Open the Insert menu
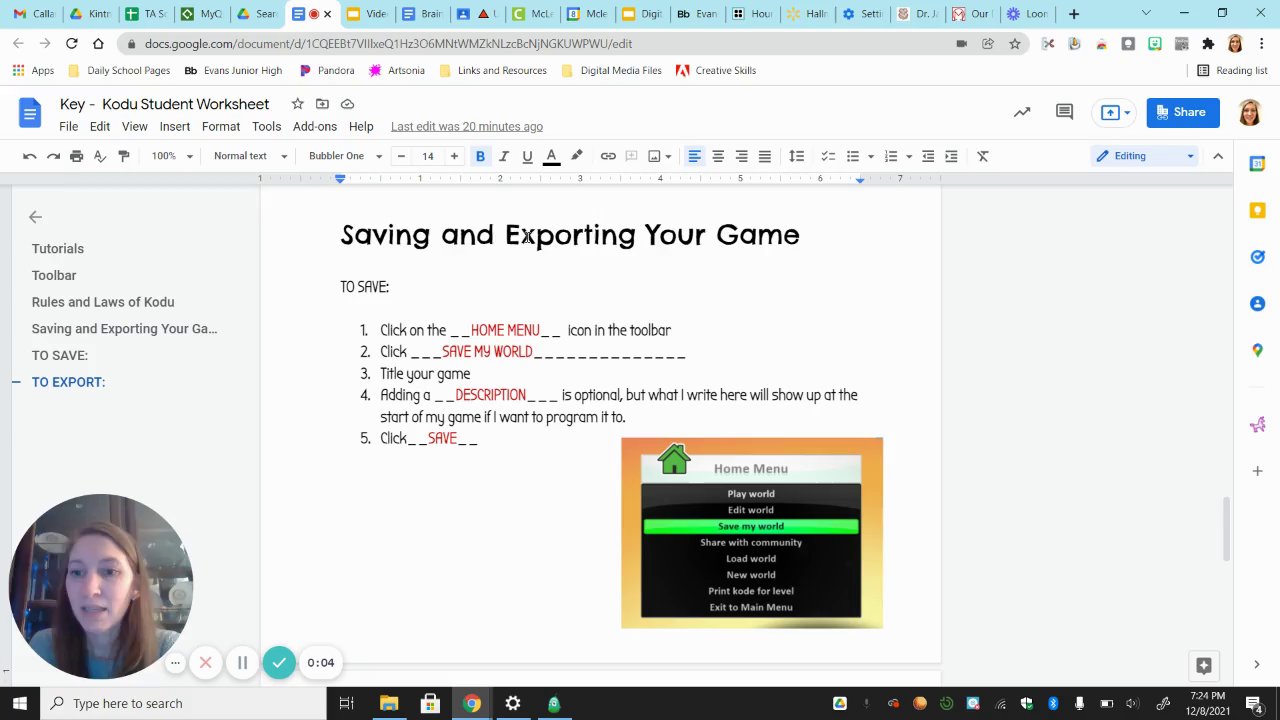The height and width of the screenshot is (720, 1280). (x=174, y=127)
